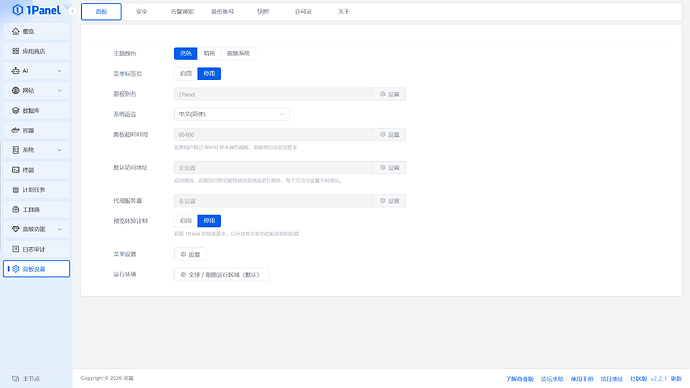
Task: Click the calendar icon for 计划任务
Action: click(16, 190)
